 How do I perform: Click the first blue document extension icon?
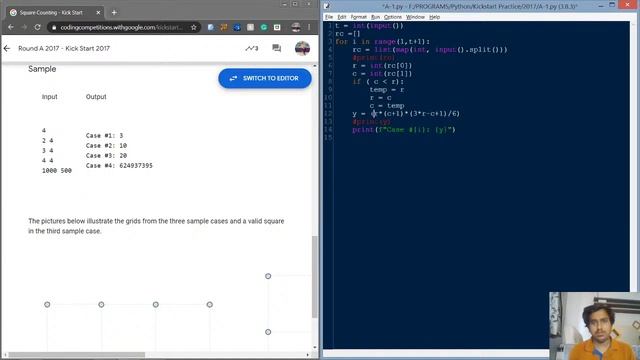[211, 27]
